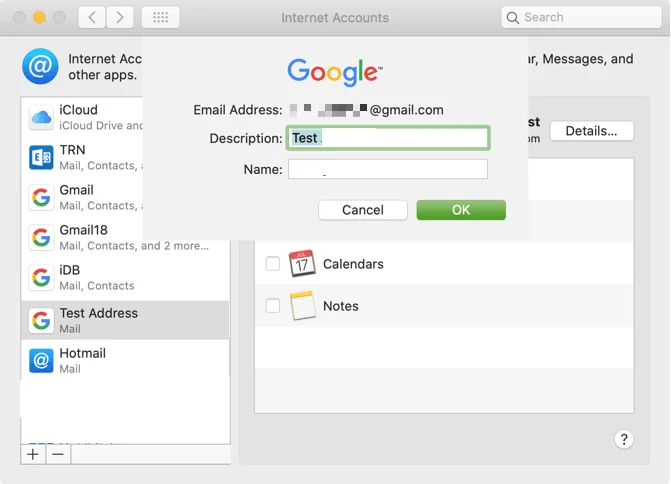Click the Google logo in dialog
671x484 pixels.
point(335,72)
